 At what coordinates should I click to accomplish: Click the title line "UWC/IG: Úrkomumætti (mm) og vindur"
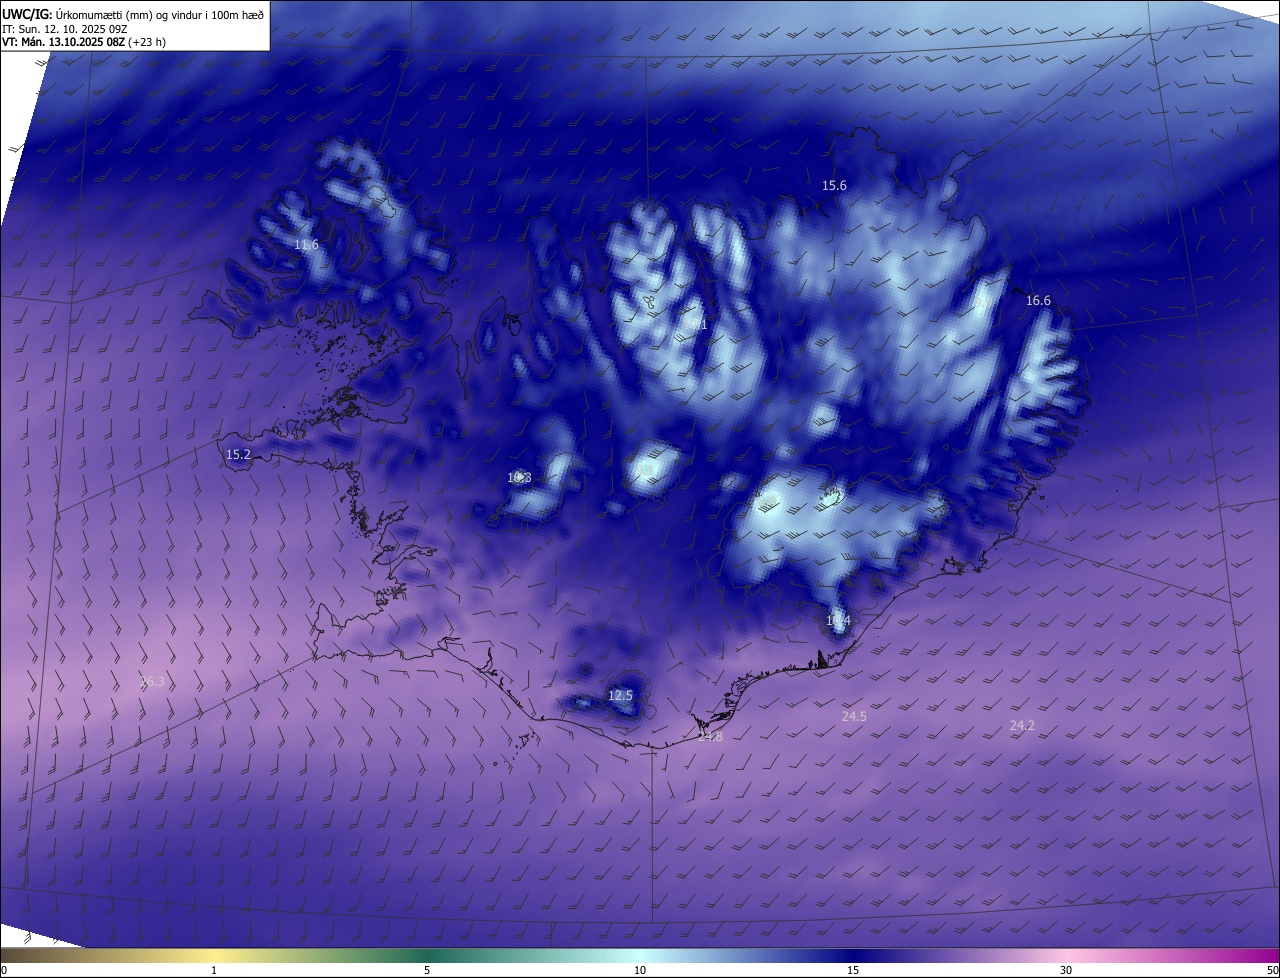133,13
